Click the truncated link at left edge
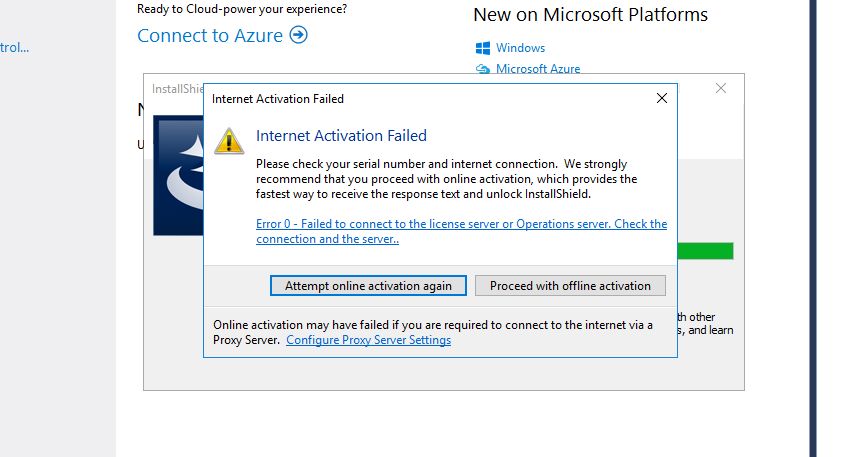Image resolution: width=865 pixels, height=457 pixels. [x=14, y=47]
